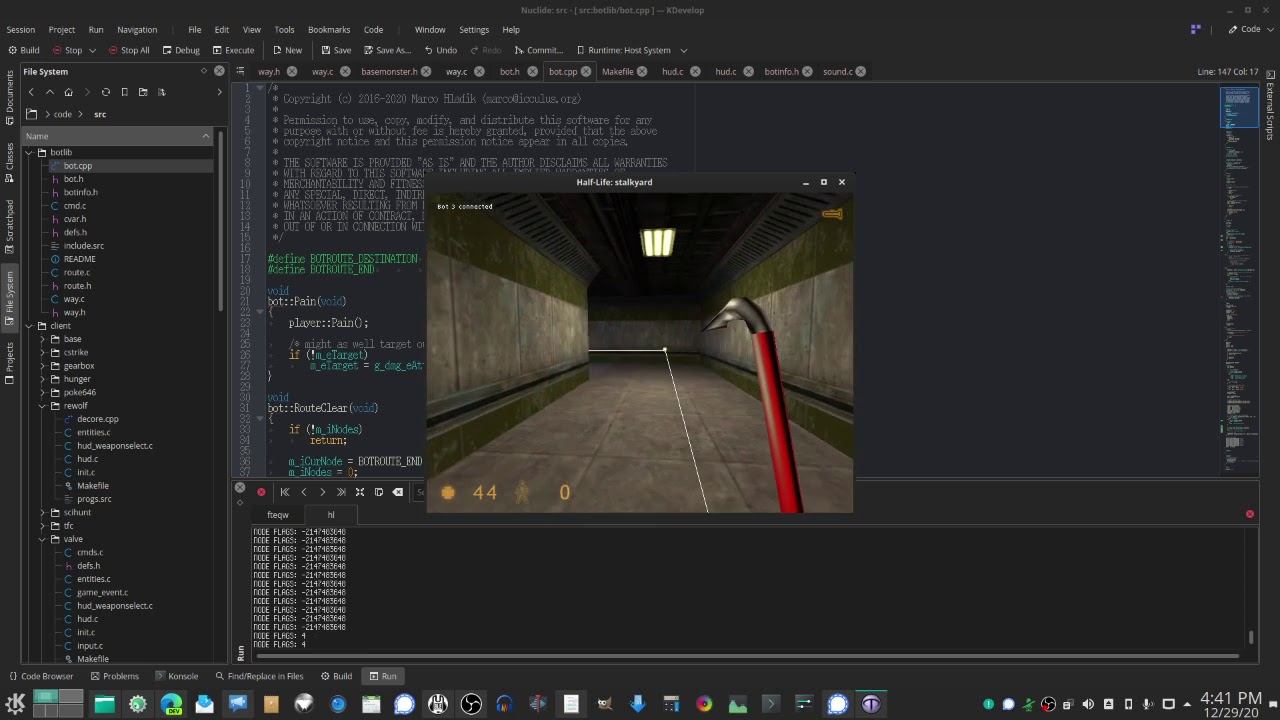1280x720 pixels.
Task: Collapse the botlib folder
Action: 29,153
